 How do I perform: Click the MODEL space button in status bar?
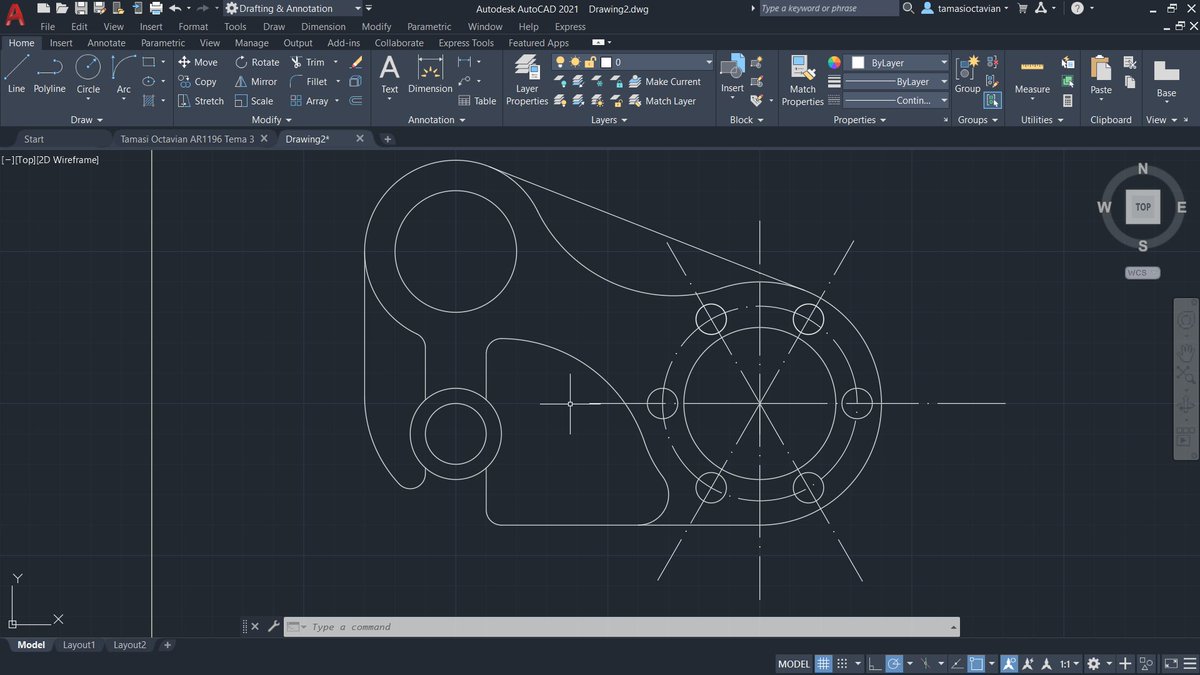[x=794, y=664]
